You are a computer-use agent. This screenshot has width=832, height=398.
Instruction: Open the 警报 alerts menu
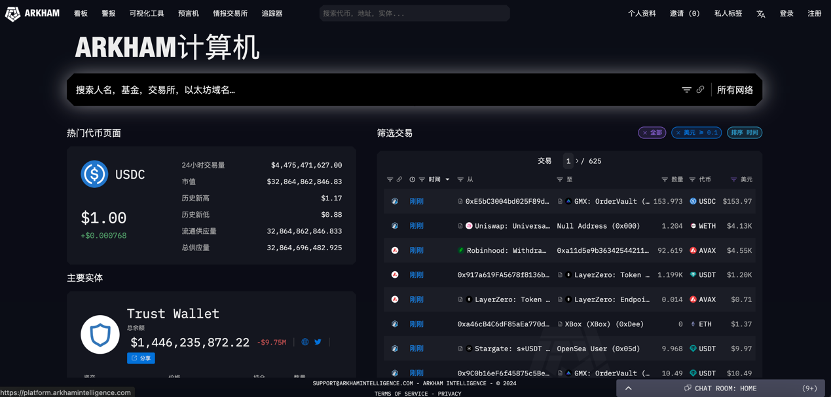coord(109,13)
